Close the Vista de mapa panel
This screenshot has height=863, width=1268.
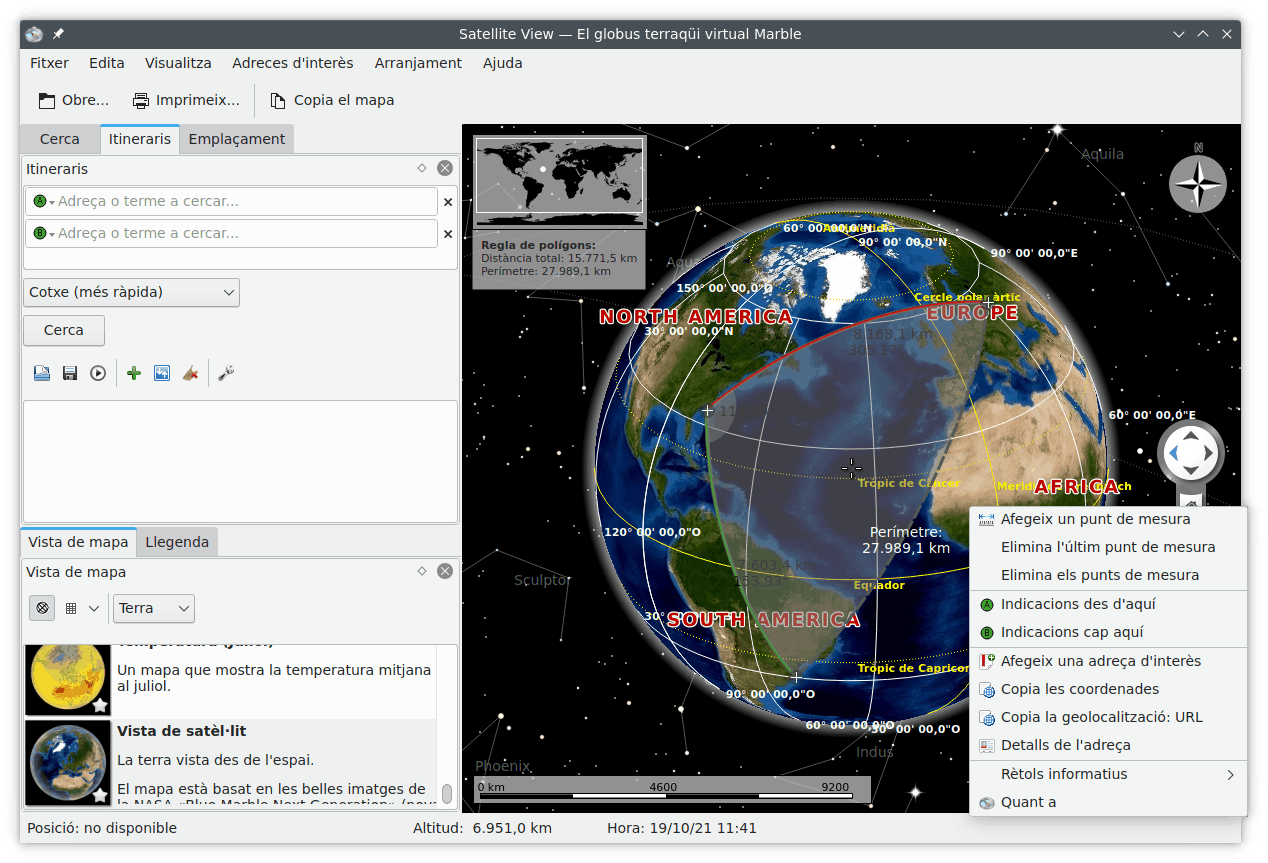[x=445, y=571]
